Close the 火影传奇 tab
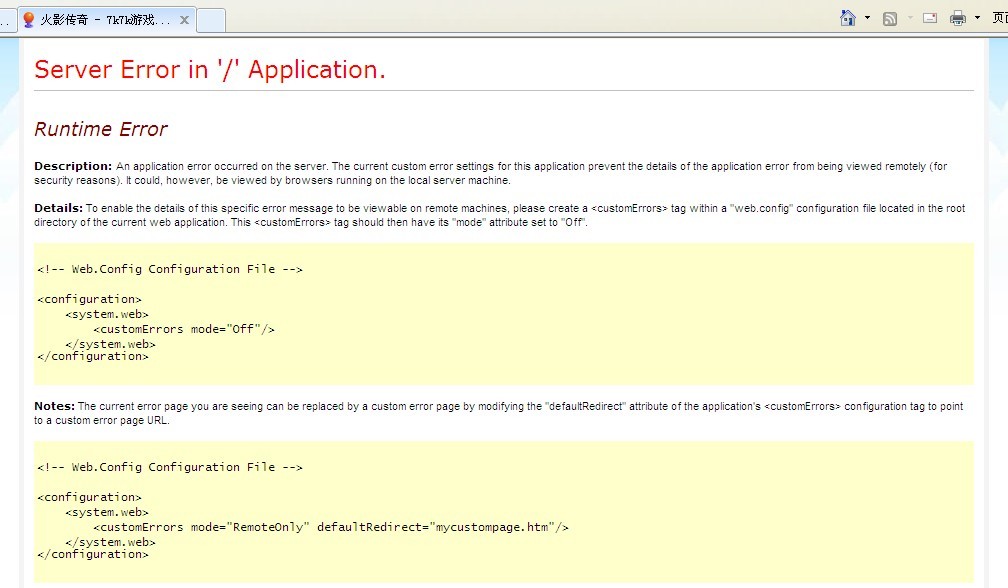 tap(184, 20)
